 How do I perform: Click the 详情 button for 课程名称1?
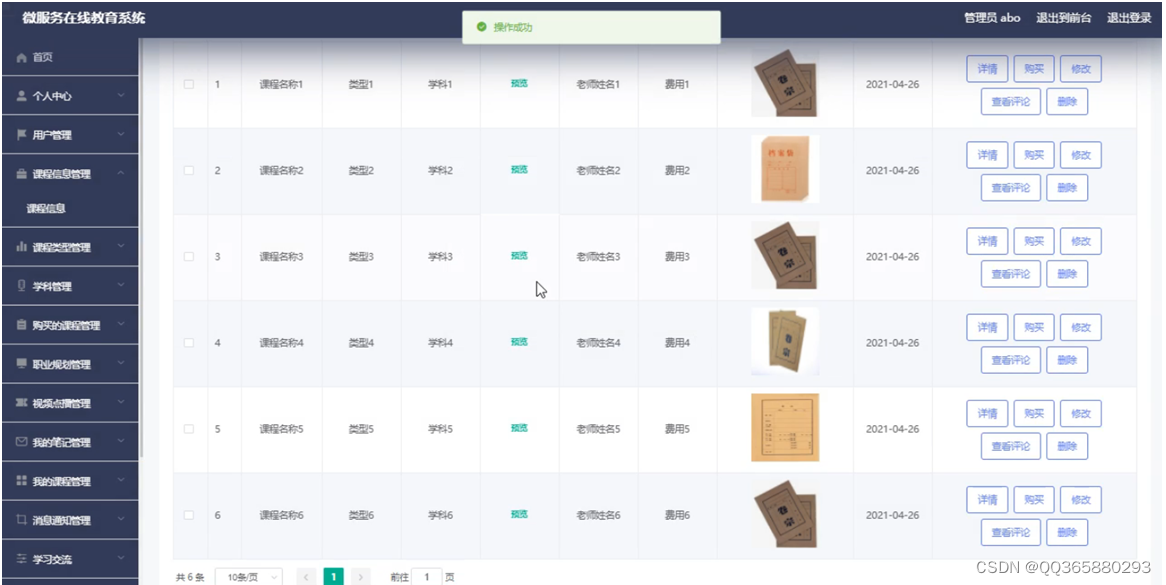987,68
